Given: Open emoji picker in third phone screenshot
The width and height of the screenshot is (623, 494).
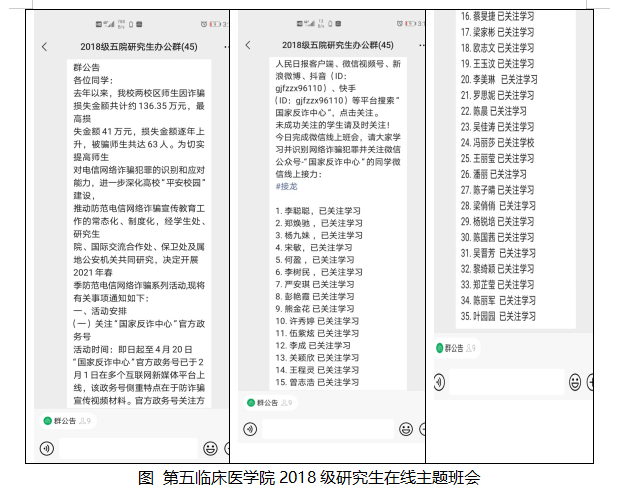Looking at the screenshot, I should (x=575, y=382).
